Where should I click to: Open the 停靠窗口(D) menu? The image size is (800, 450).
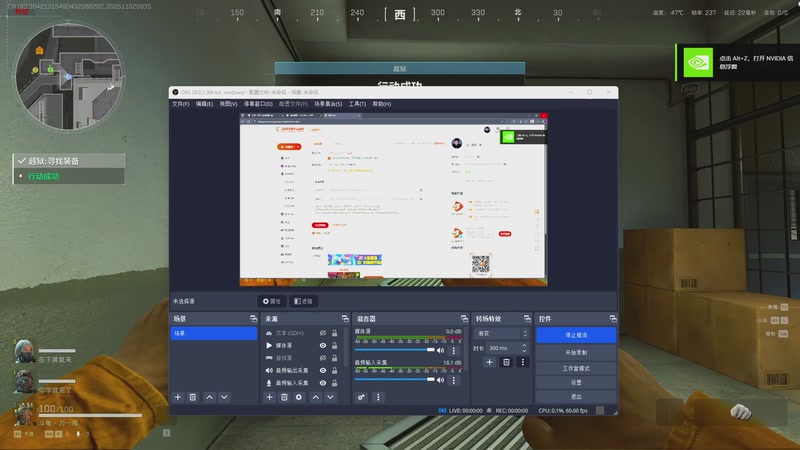click(x=258, y=104)
